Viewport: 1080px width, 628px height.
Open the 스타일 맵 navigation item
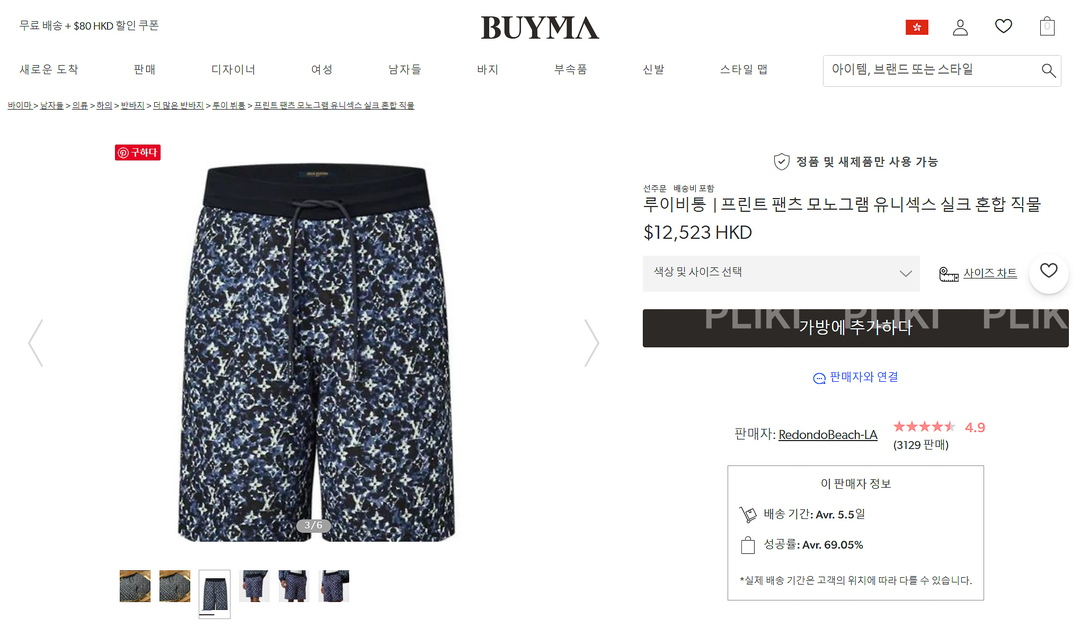pyautogui.click(x=743, y=70)
